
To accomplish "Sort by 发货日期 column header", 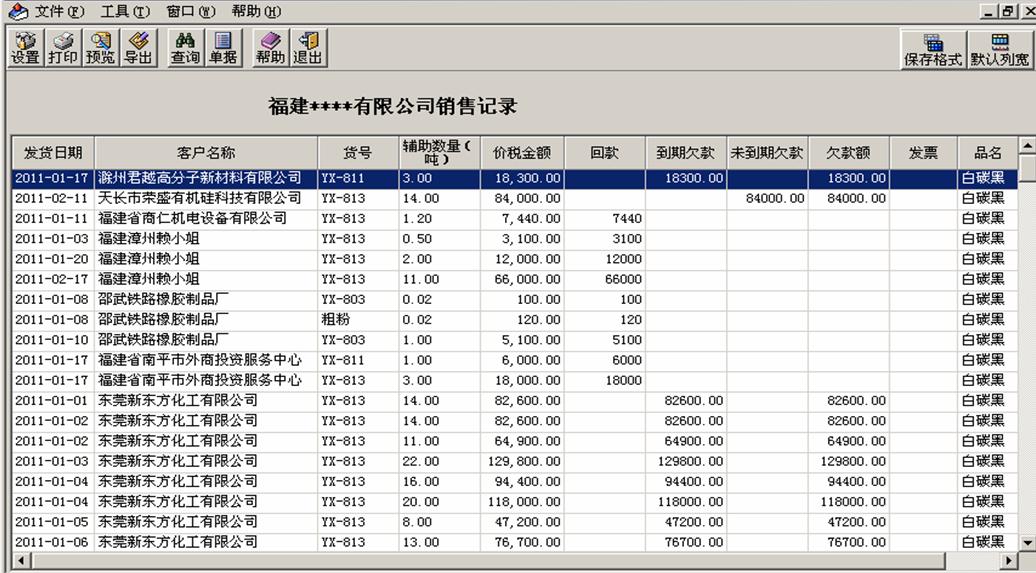I will click(x=53, y=153).
